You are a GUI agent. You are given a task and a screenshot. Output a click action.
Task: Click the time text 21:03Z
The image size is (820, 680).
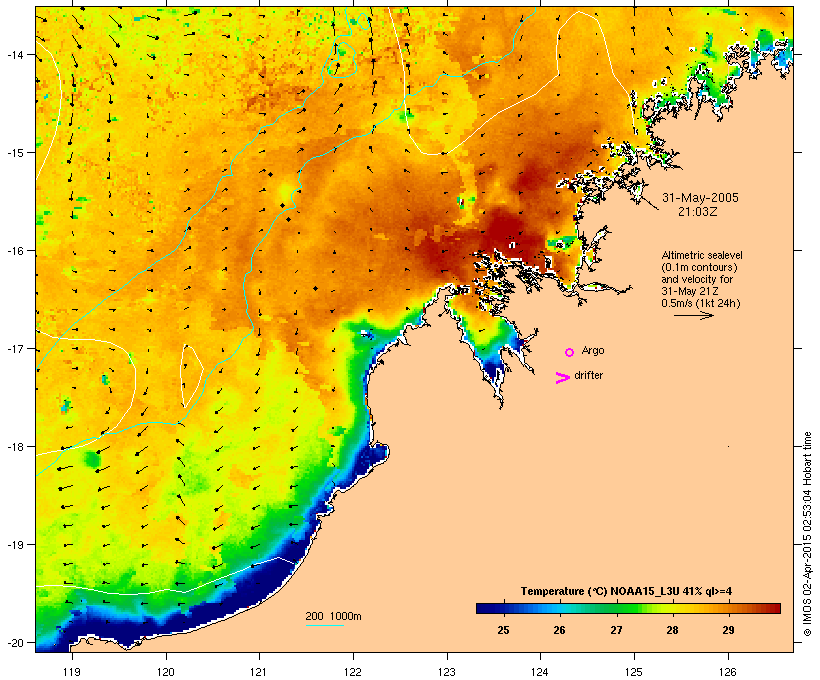[x=698, y=212]
